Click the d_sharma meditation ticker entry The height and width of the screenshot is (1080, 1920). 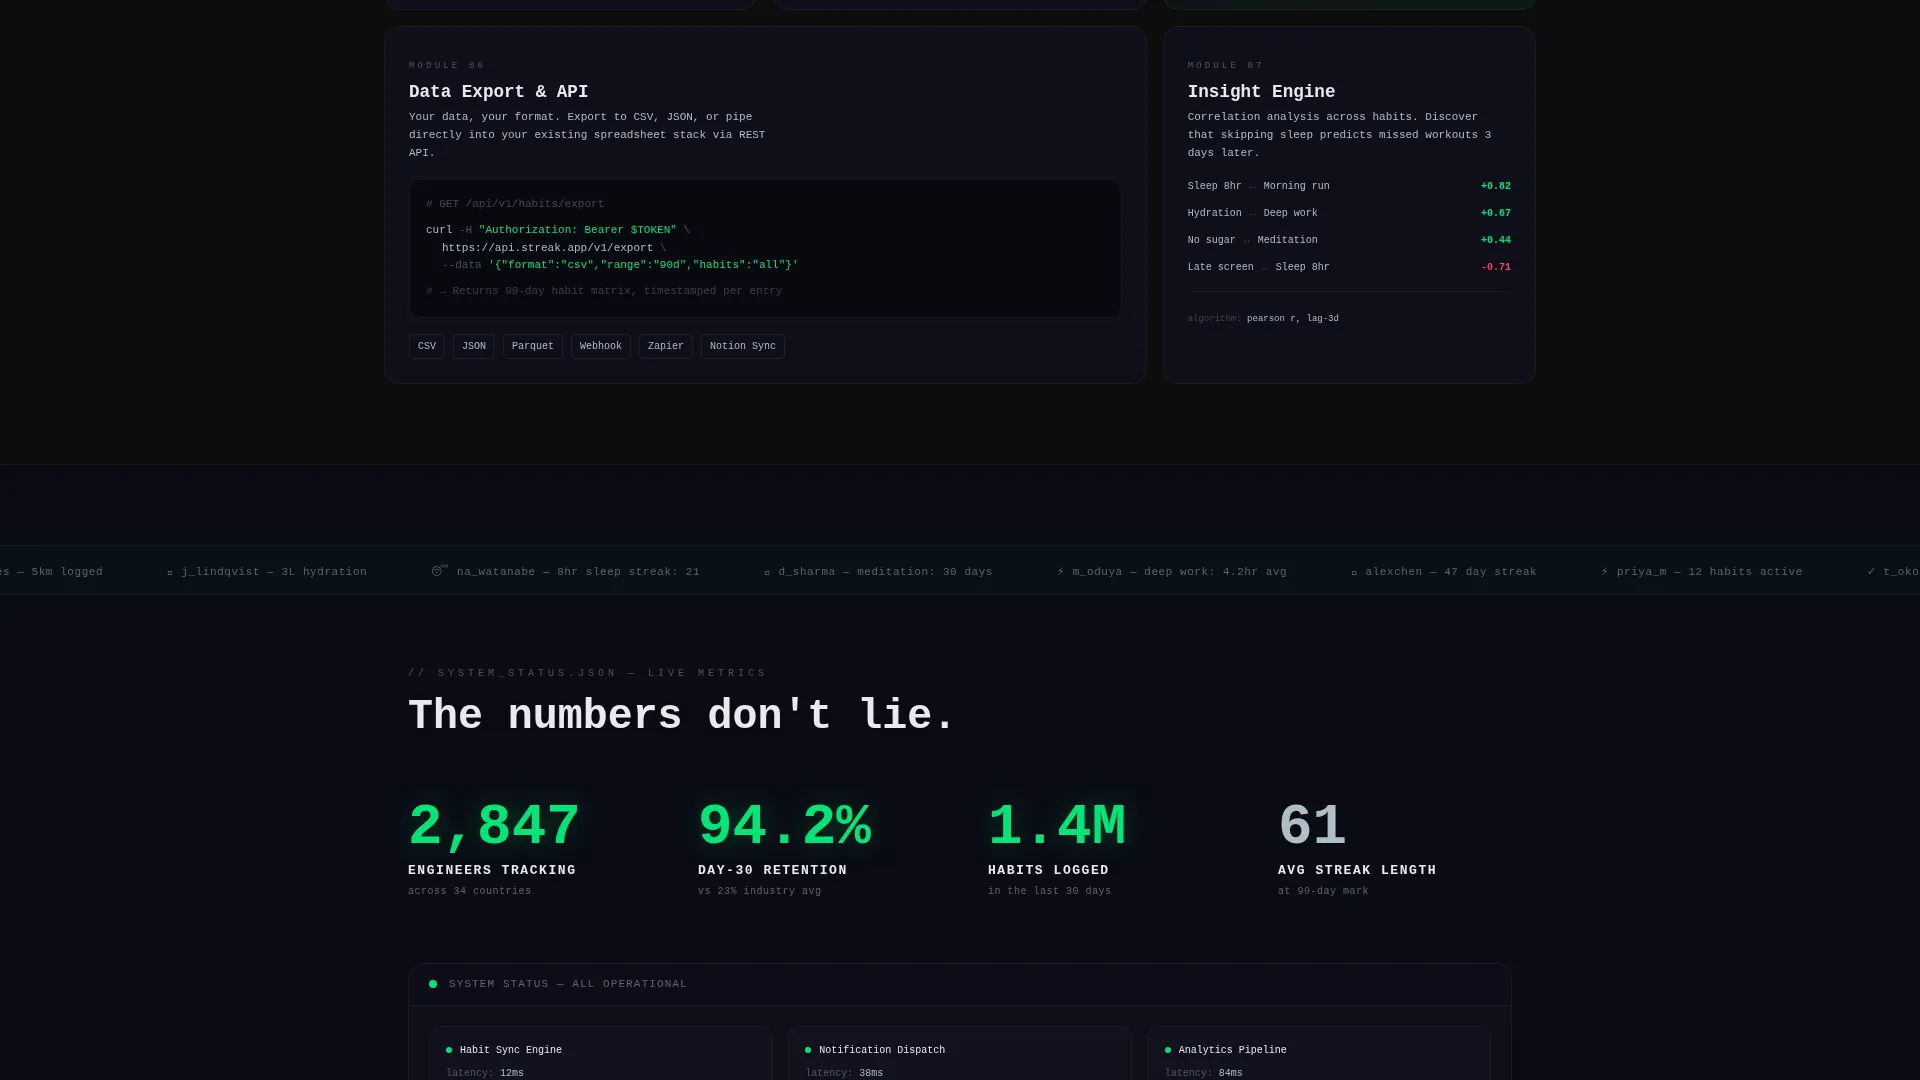[878, 572]
